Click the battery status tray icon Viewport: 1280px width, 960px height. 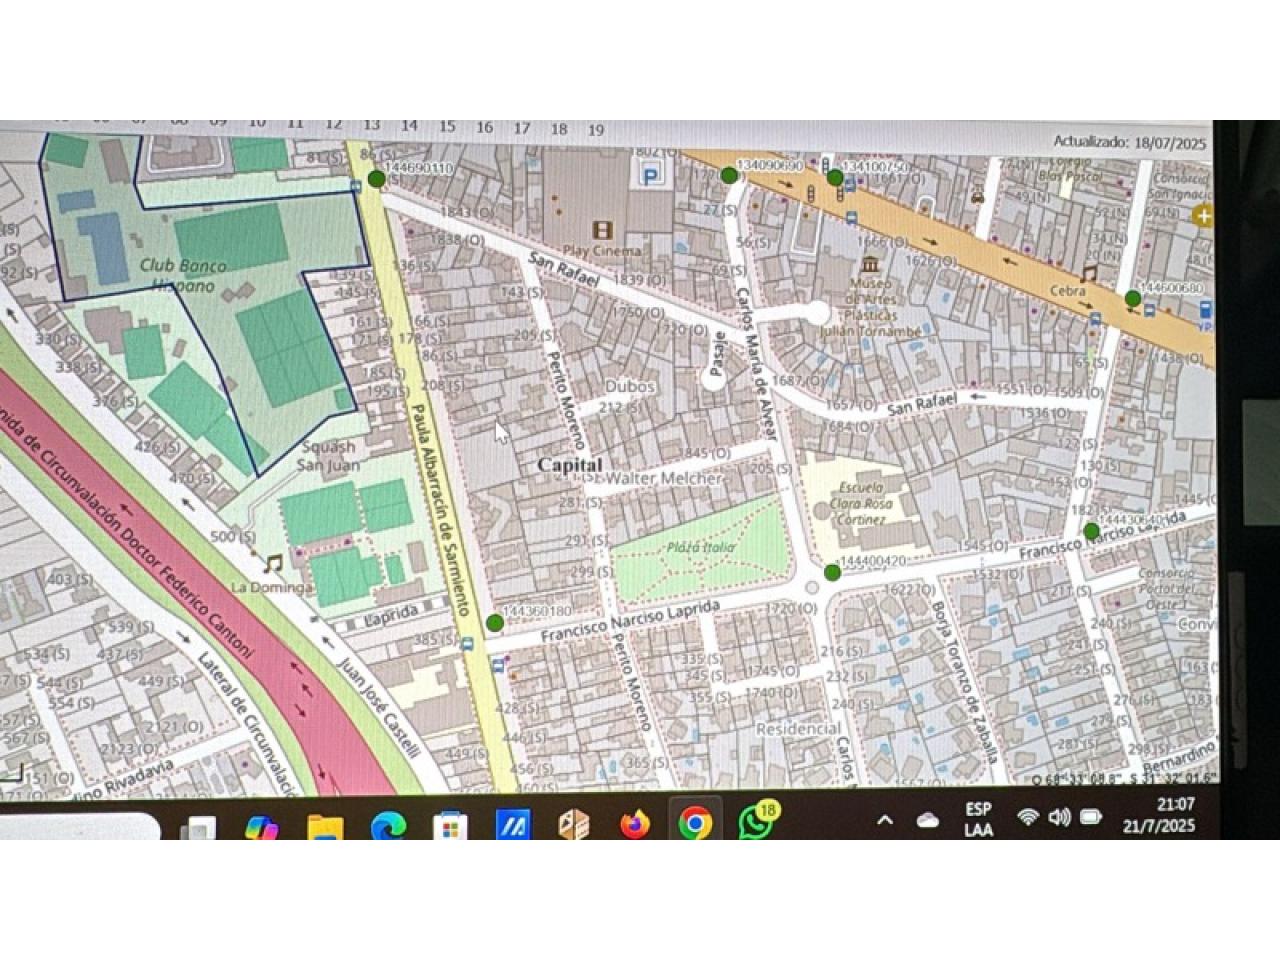point(1091,817)
